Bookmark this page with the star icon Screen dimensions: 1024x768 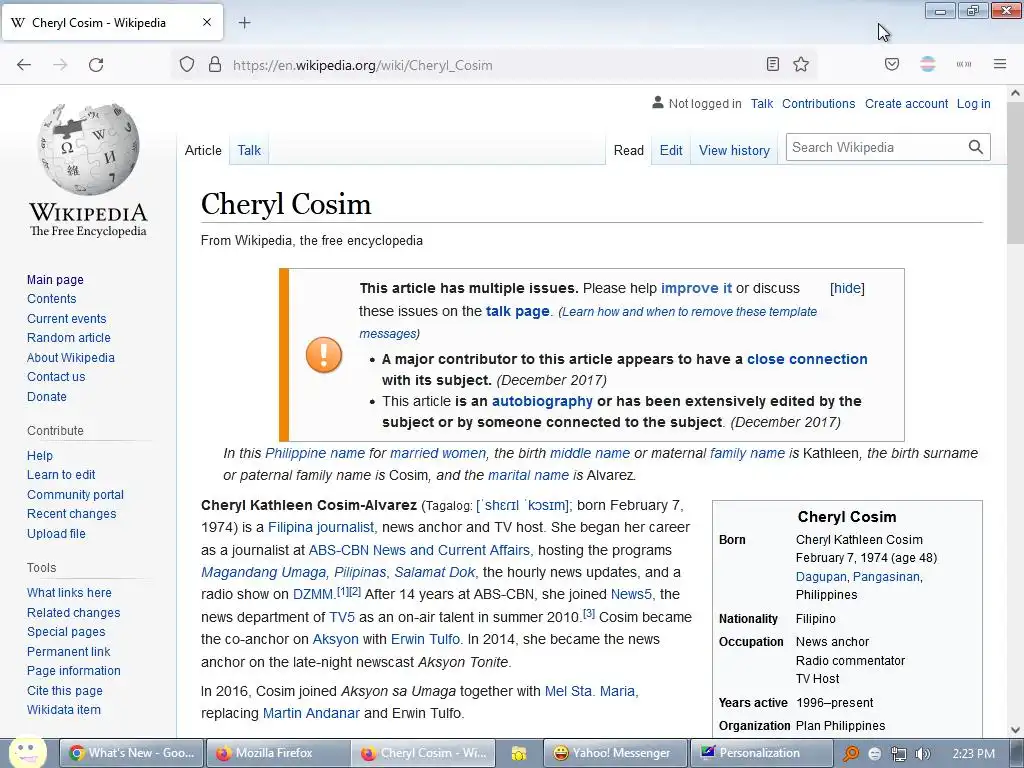tap(801, 64)
